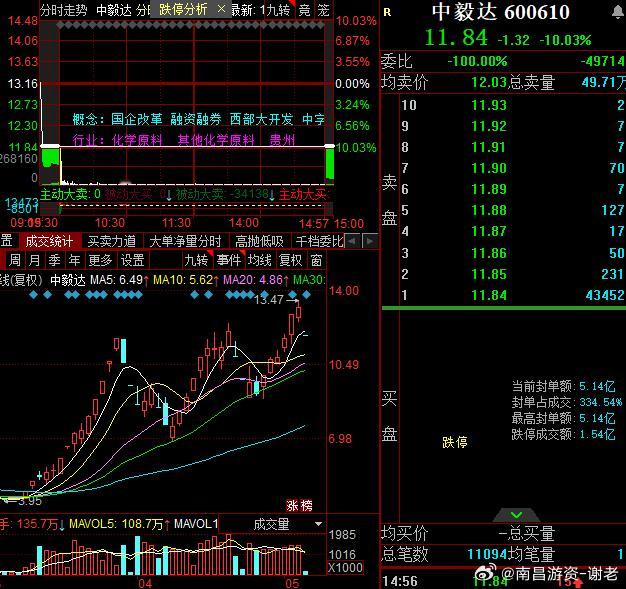This screenshot has height=589, width=626.
Task: Open 复权 adjustment options
Action: point(291,260)
